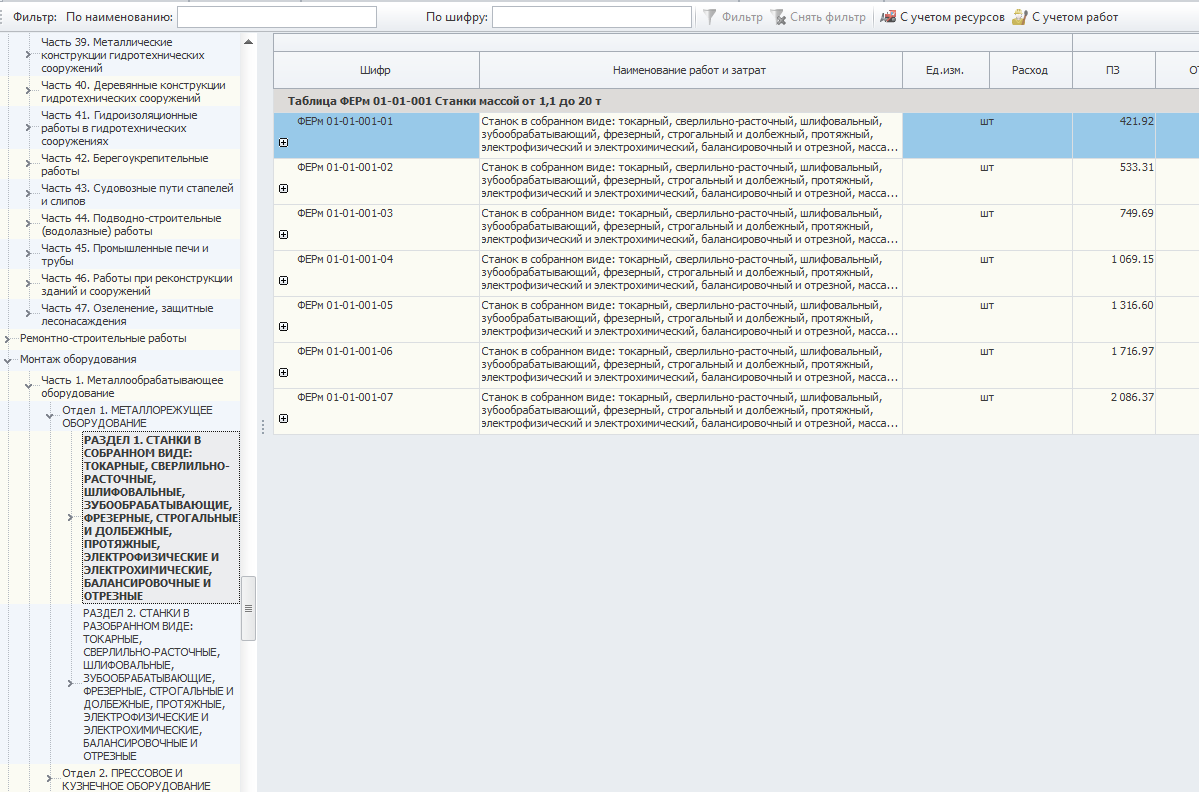Screen dimensions: 1199x792
Task: Select Отдел 2 ПРЕССОВОЕ И КУЗНЕЧНОЕ item
Action: coord(136,779)
